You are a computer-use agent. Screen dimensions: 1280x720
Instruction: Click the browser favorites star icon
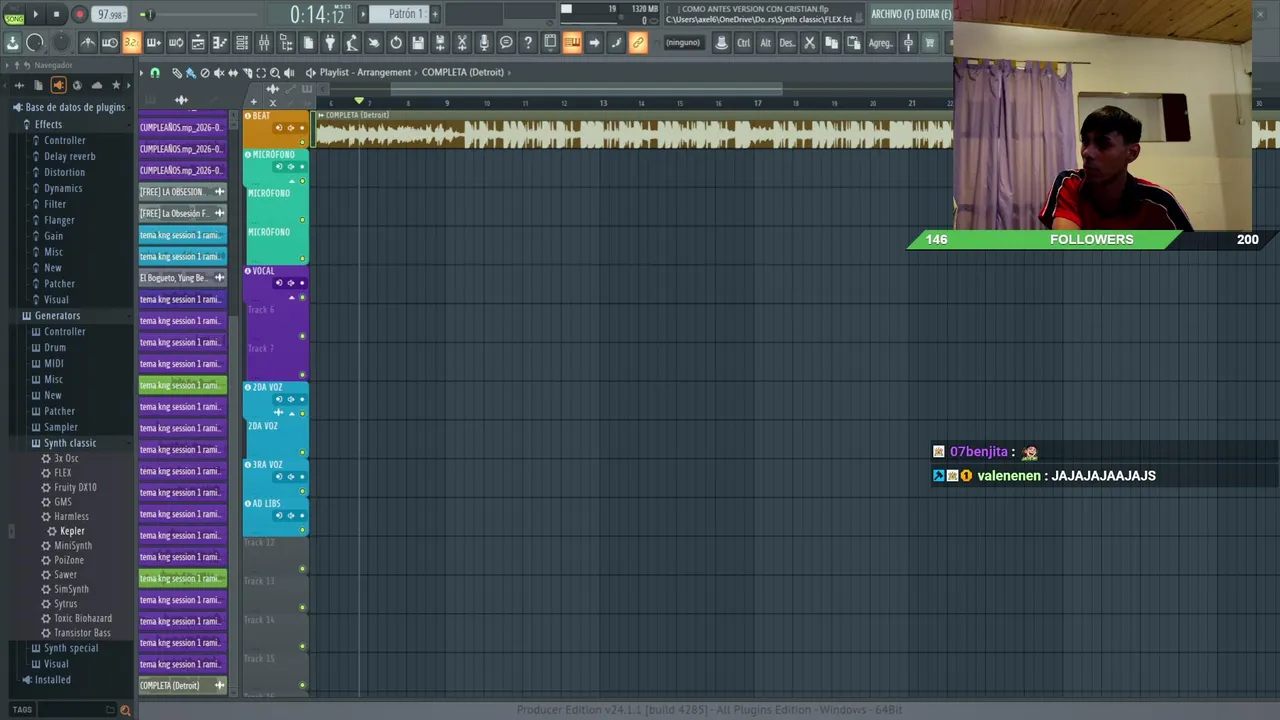pyautogui.click(x=116, y=85)
